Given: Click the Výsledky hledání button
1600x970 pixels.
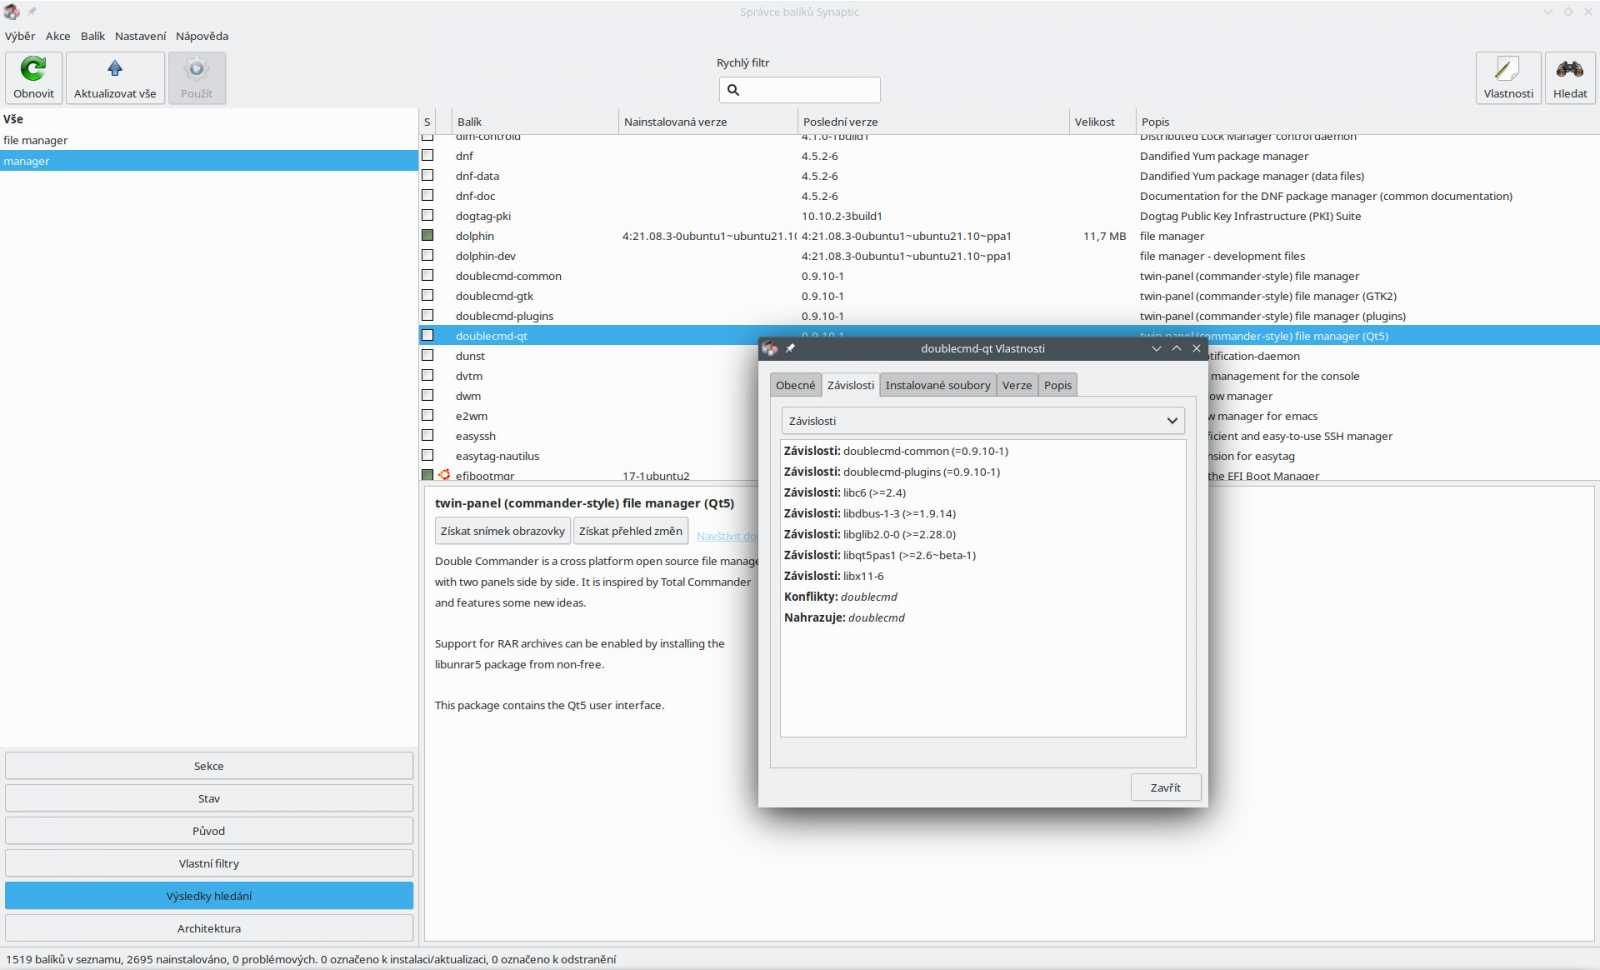Looking at the screenshot, I should coord(209,896).
